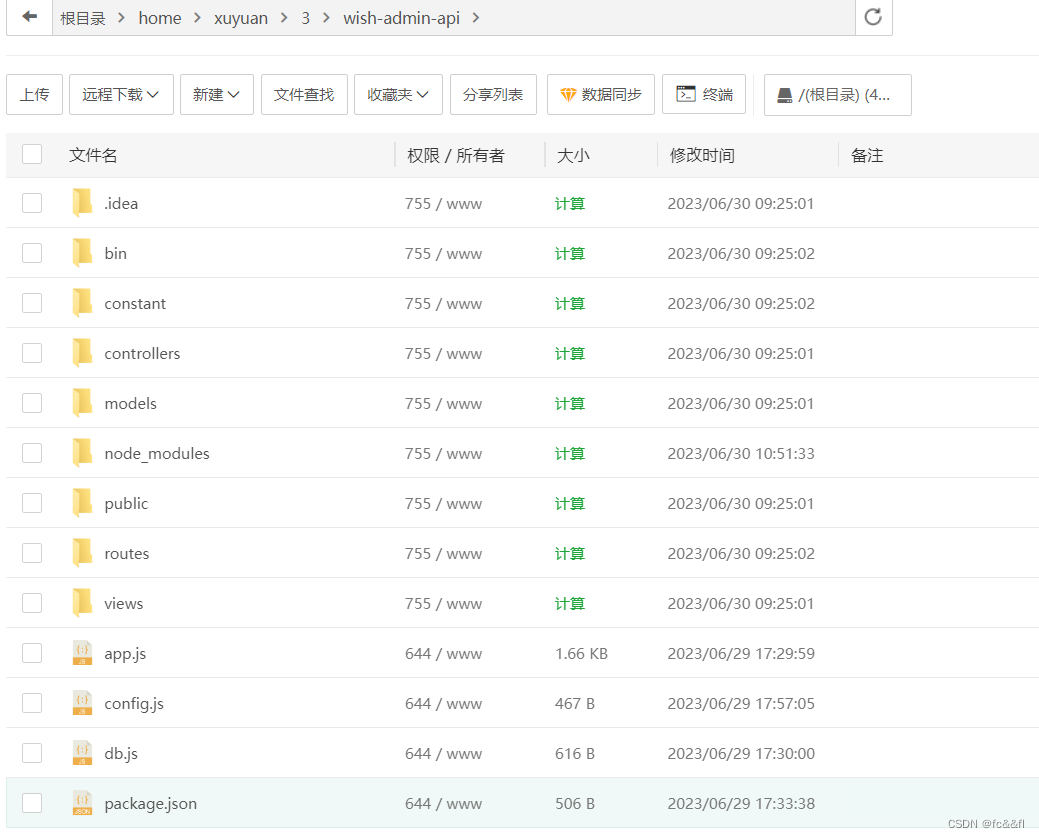Click the file icon next to package.json

pyautogui.click(x=82, y=802)
